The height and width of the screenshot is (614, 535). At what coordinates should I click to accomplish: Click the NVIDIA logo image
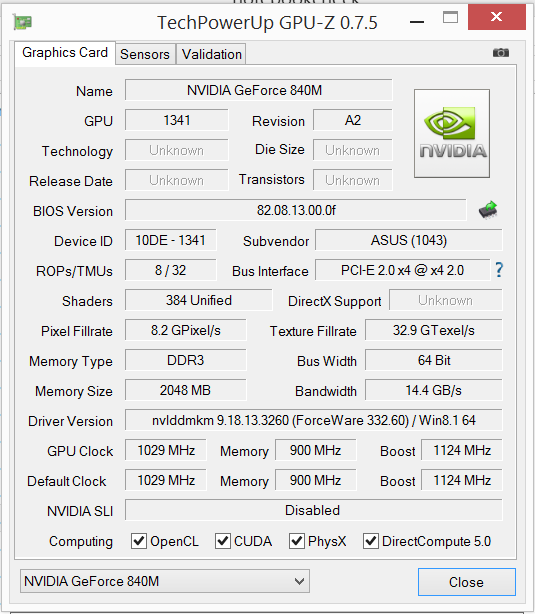452,134
